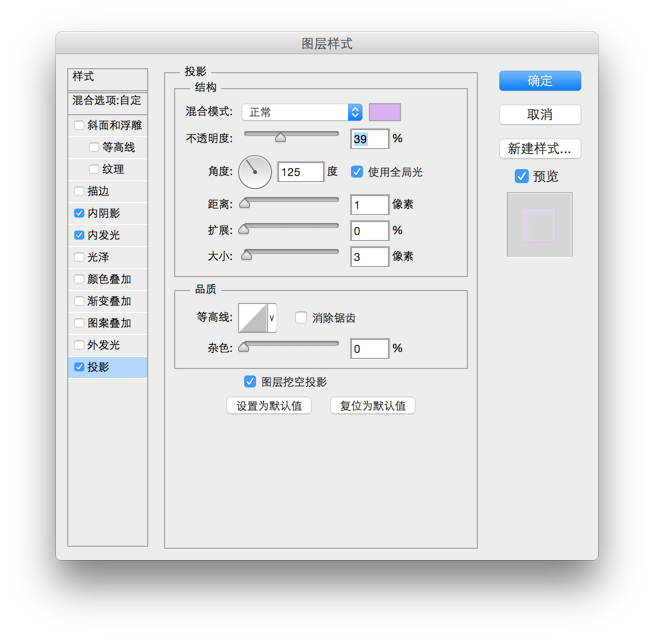Uncheck the 投影 effect checkbox
Viewport: 654px width, 640px height.
pyautogui.click(x=79, y=367)
